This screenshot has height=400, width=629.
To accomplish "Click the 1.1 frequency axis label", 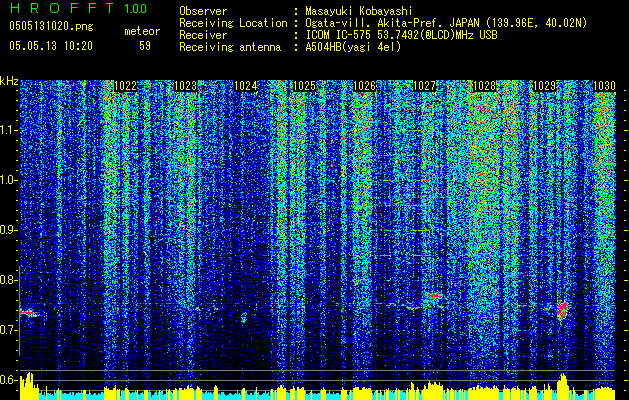I will tap(9, 130).
